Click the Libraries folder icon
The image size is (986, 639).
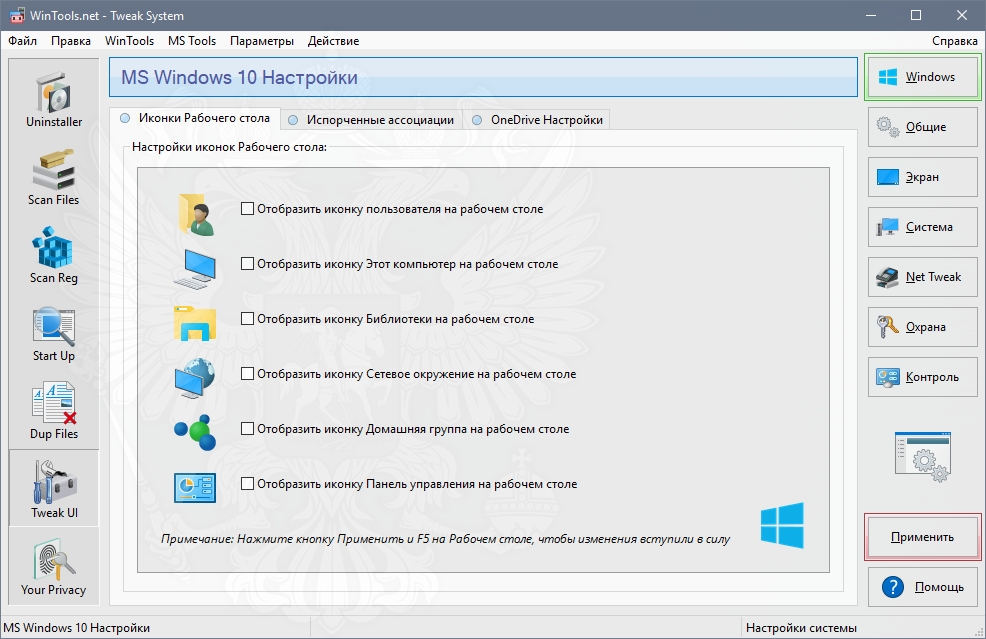pos(195,323)
